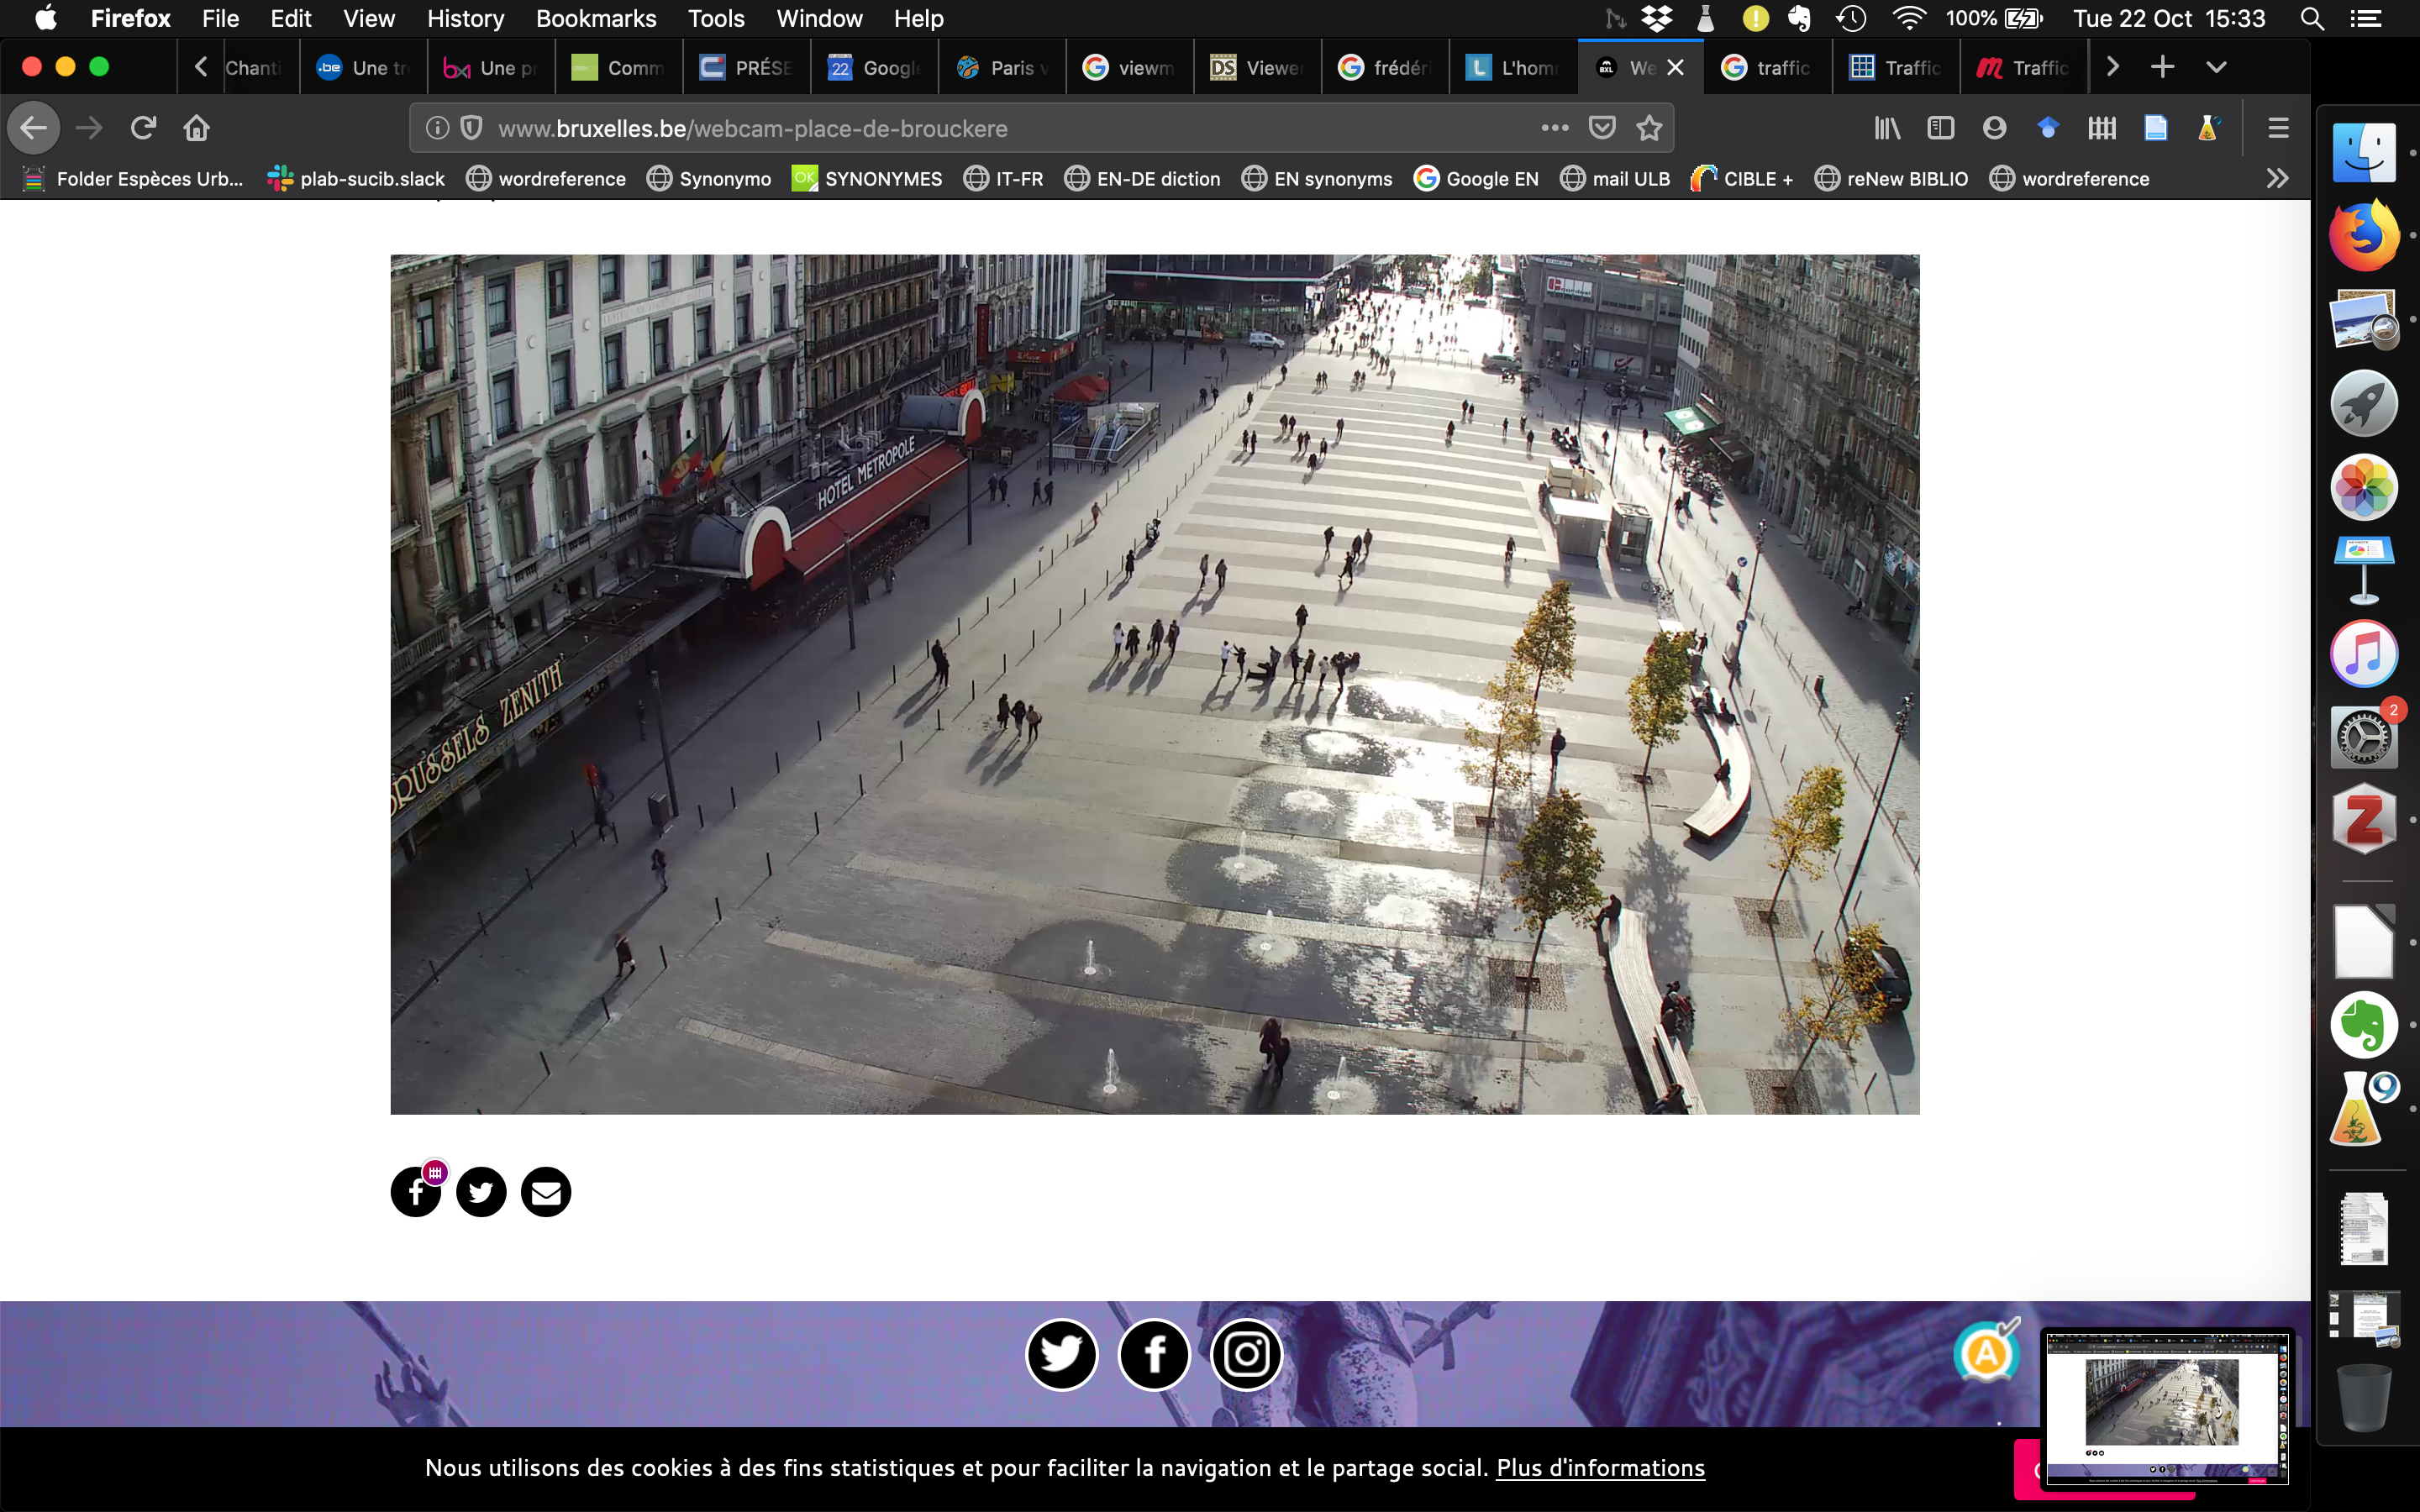The width and height of the screenshot is (2420, 1512).
Task: Open the Plus d'informations cookie link
Action: [1600, 1468]
